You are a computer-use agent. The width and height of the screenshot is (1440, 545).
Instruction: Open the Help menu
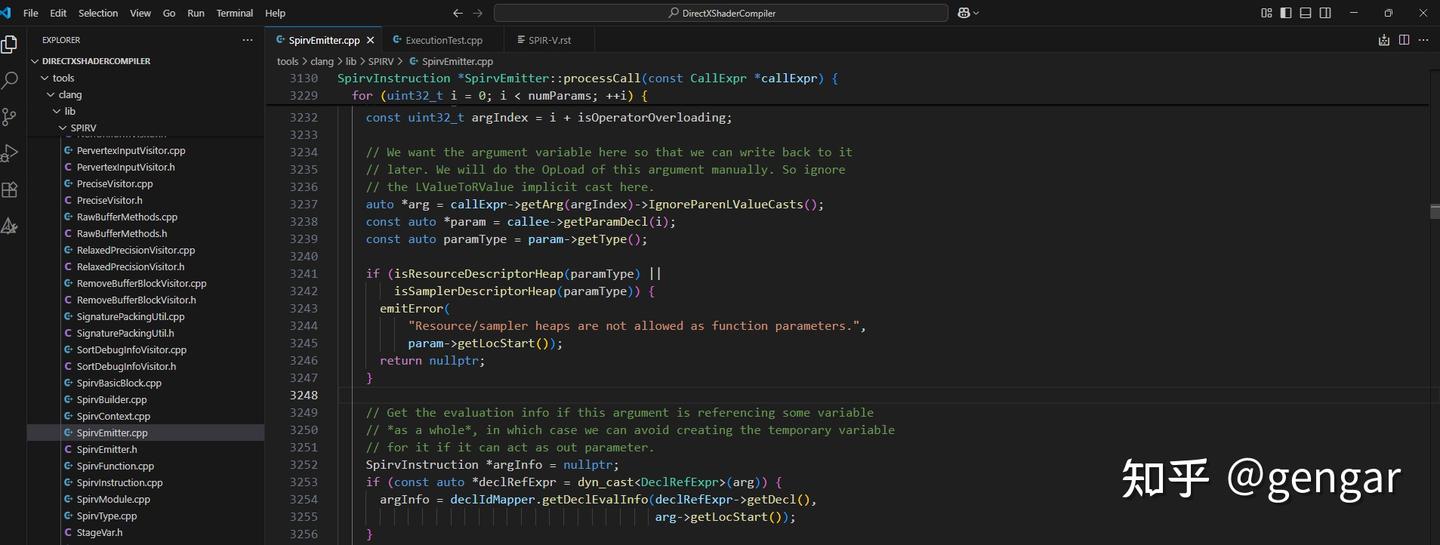tap(275, 13)
